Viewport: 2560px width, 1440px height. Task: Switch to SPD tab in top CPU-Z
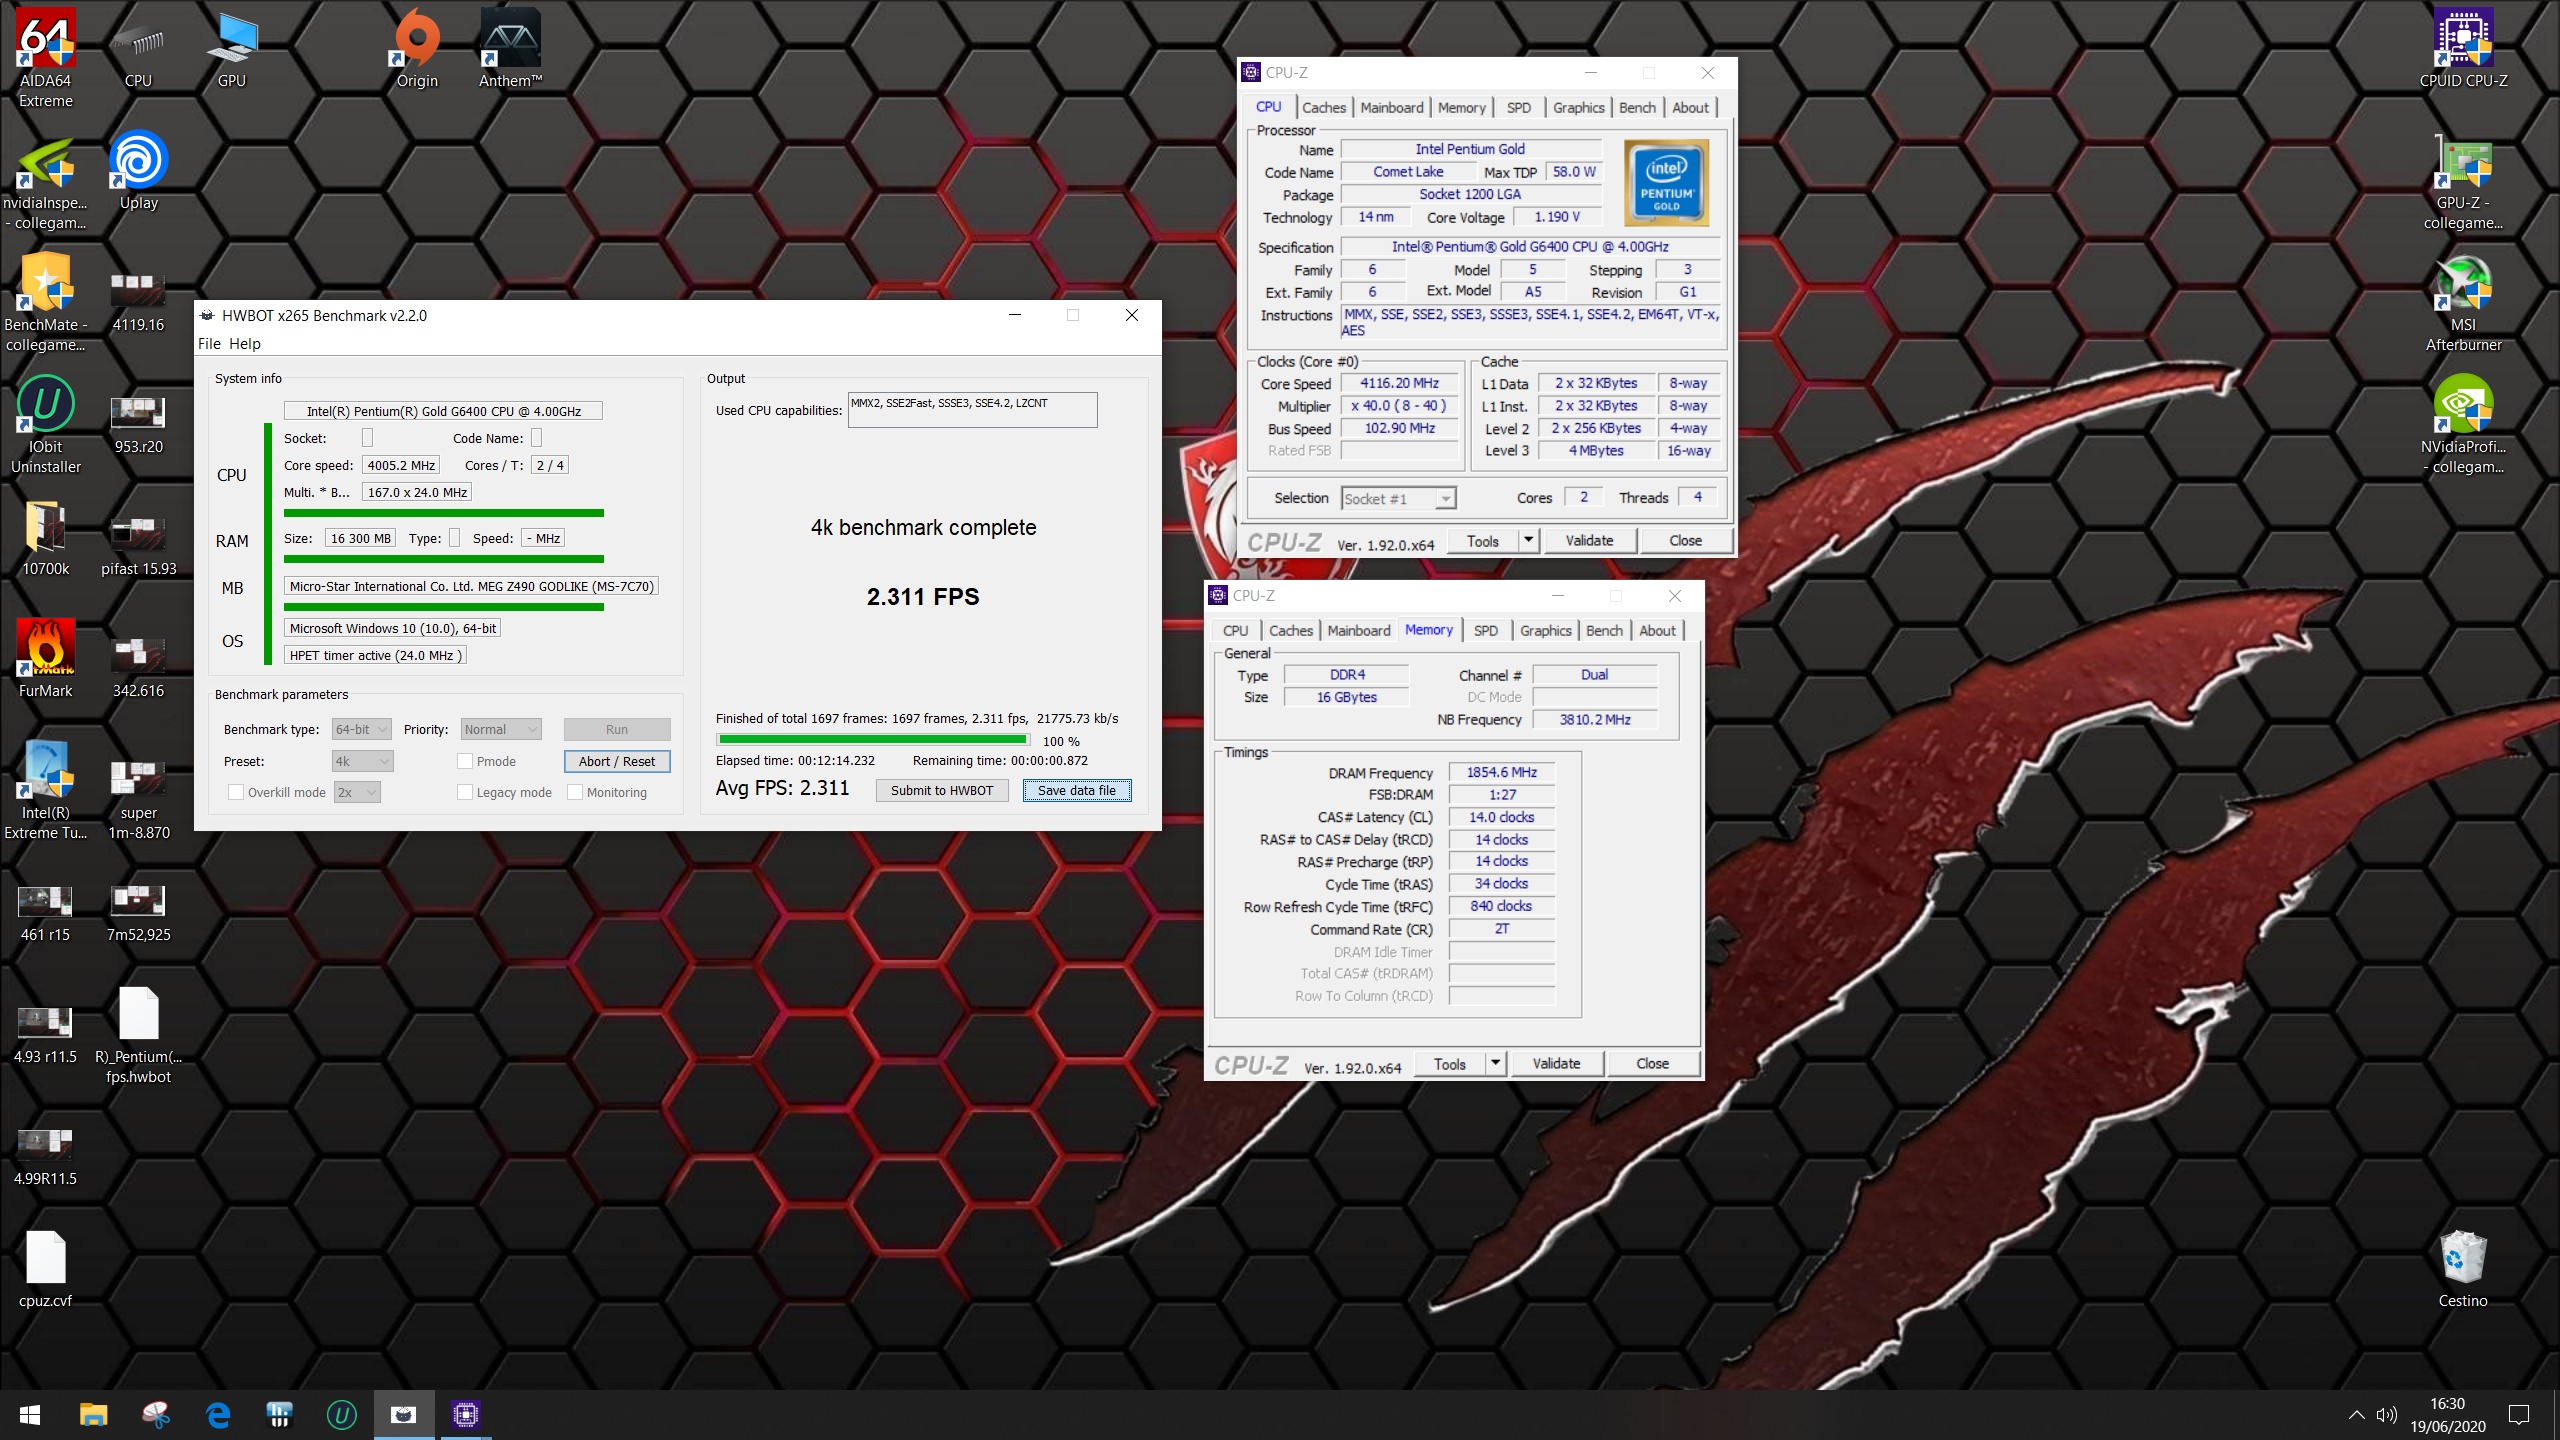pyautogui.click(x=1518, y=108)
